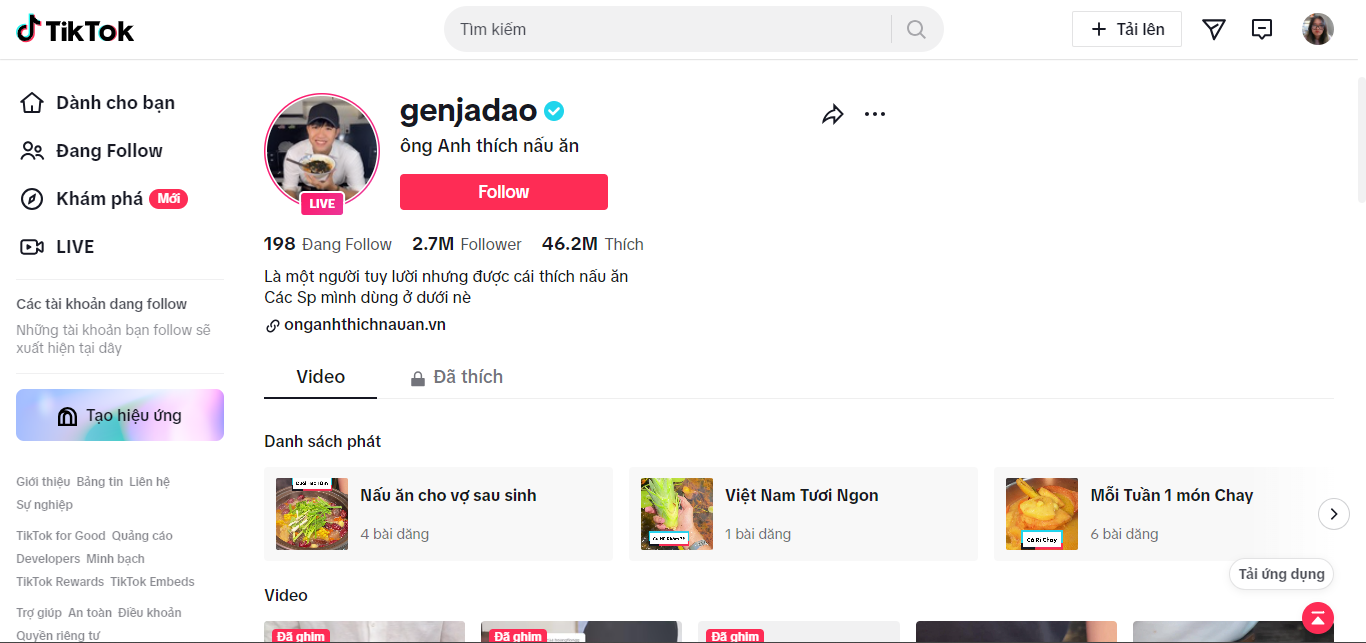This screenshot has height=643, width=1366.
Task: Open the three-dot more options menu
Action: (x=875, y=114)
